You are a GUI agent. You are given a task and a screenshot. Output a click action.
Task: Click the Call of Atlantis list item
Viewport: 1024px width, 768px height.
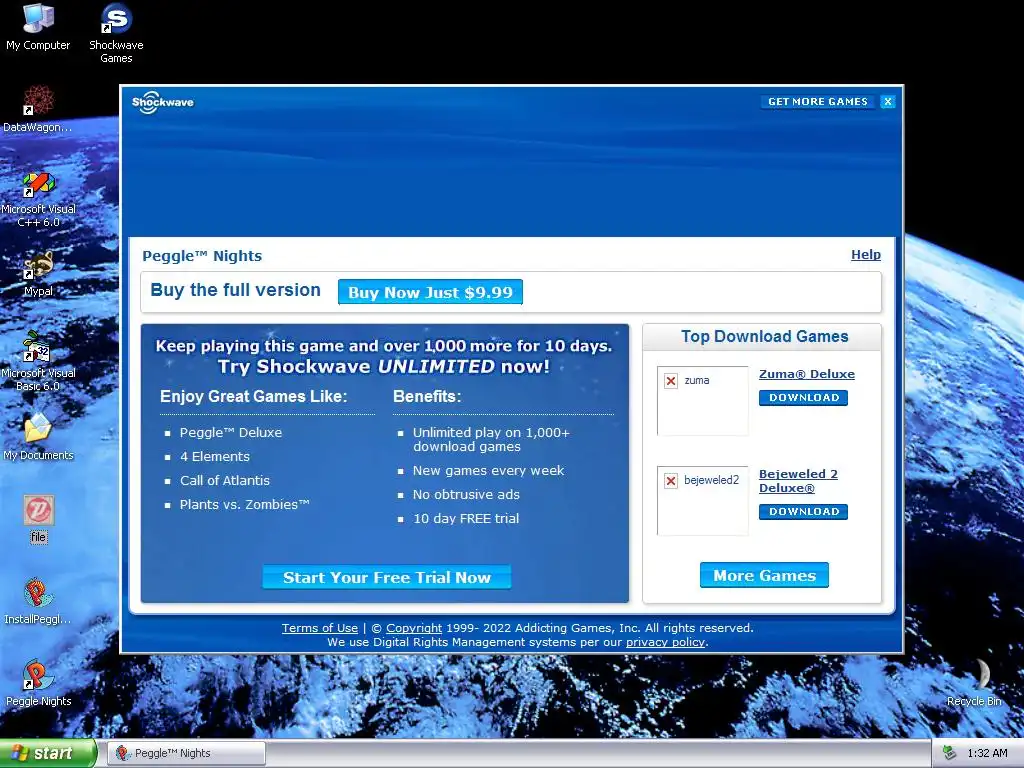click(225, 481)
